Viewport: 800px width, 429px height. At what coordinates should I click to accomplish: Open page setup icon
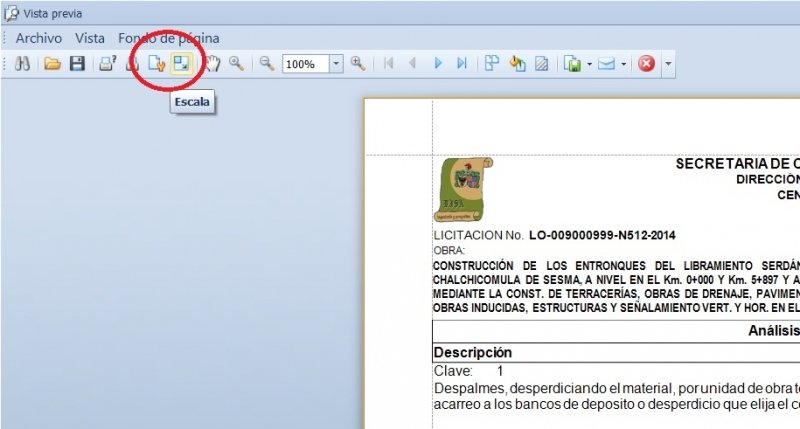pos(155,64)
